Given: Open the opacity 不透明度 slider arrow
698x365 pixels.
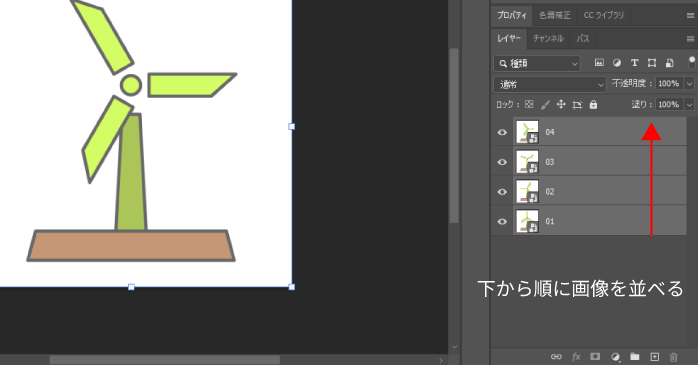Looking at the screenshot, I should pos(690,83).
